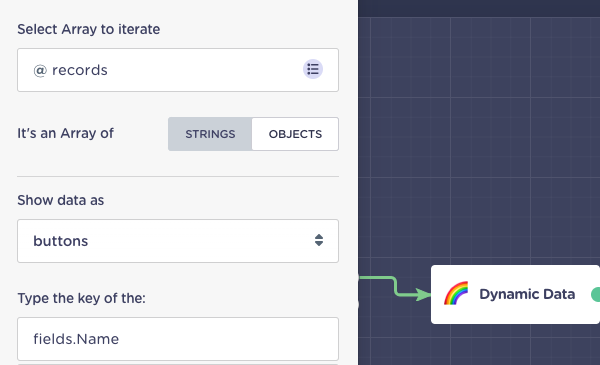The height and width of the screenshot is (365, 600).
Task: Click the green arrowhead entering Dynamic Data
Action: [423, 294]
